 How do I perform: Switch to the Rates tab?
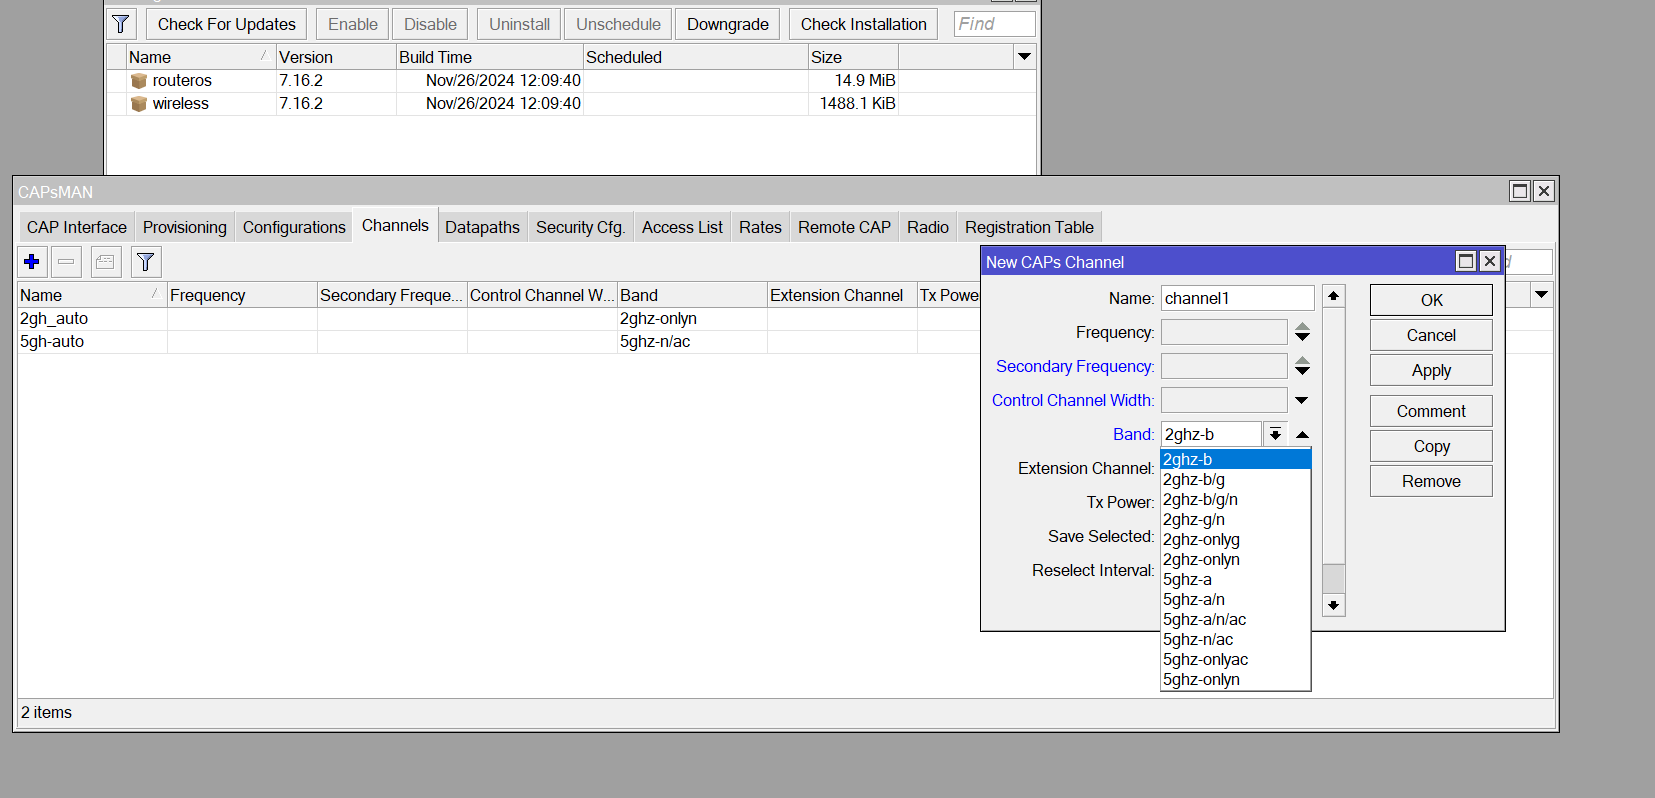pyautogui.click(x=760, y=227)
